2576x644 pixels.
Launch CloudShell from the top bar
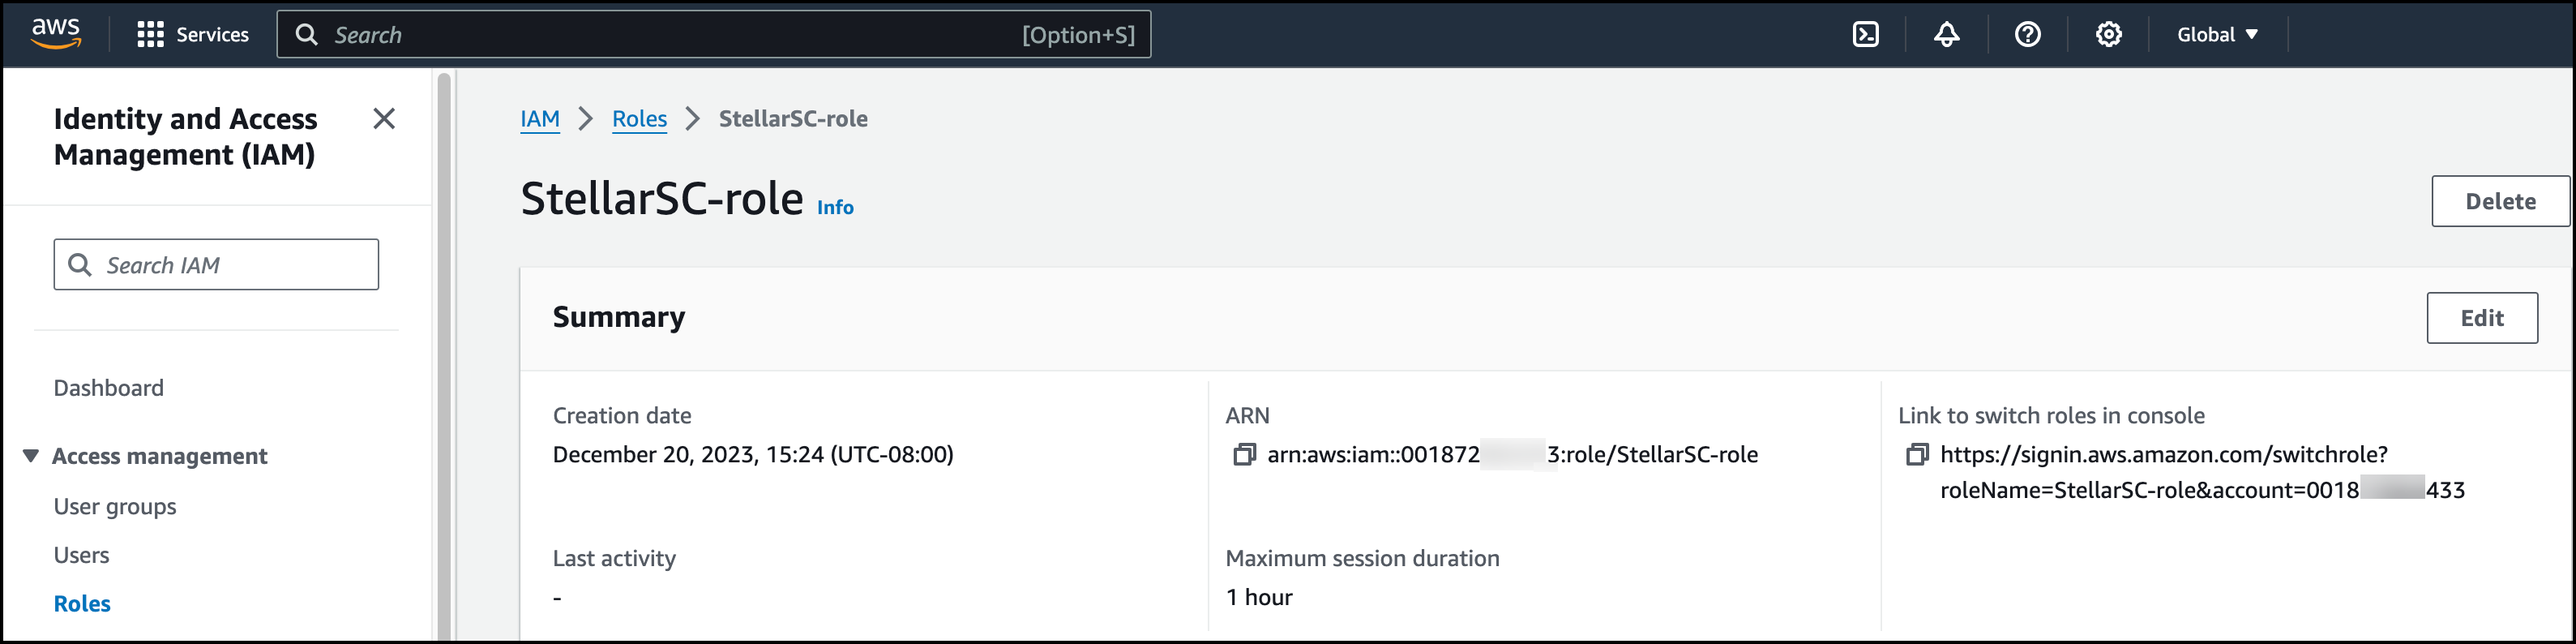[1865, 35]
